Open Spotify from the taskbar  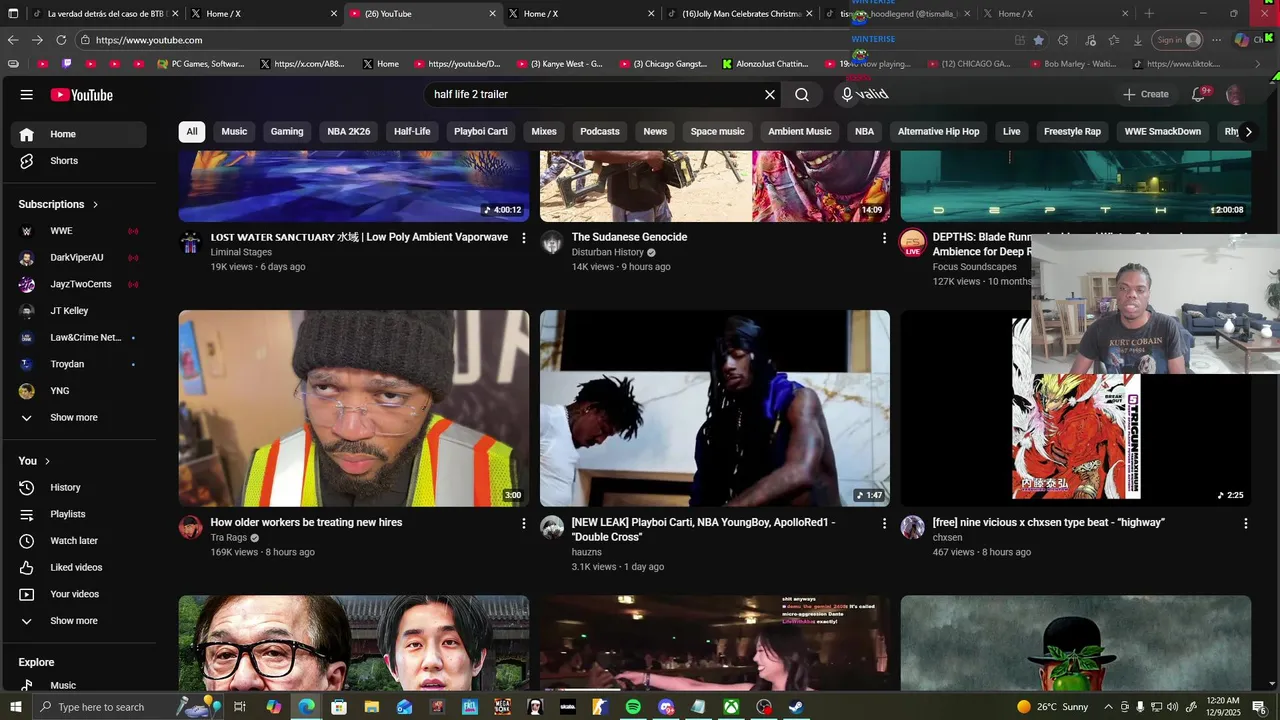pyautogui.click(x=633, y=707)
